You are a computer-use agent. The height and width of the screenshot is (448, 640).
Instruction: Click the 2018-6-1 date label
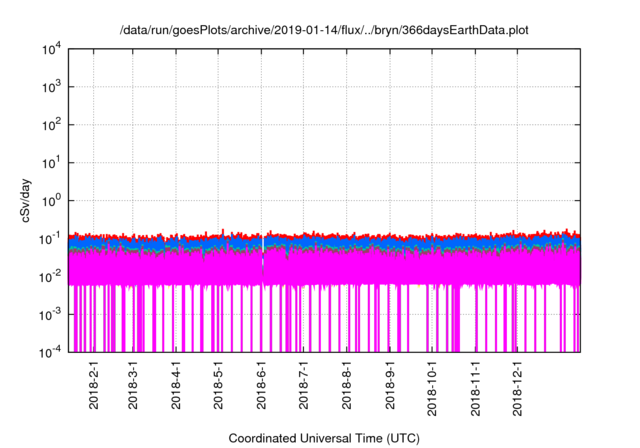[x=261, y=385]
